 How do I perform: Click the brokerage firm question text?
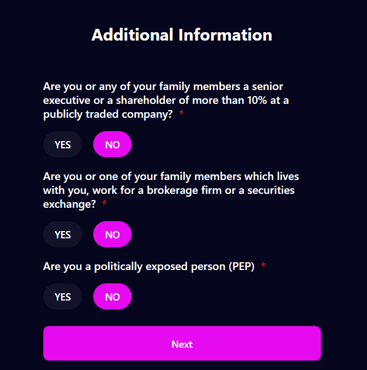click(171, 190)
